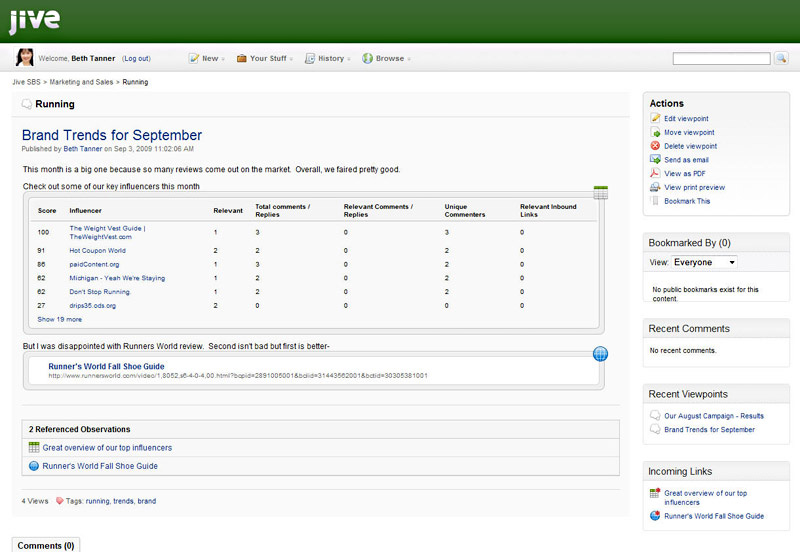Click Delete viewpoint action
The image size is (800, 552).
(x=690, y=146)
